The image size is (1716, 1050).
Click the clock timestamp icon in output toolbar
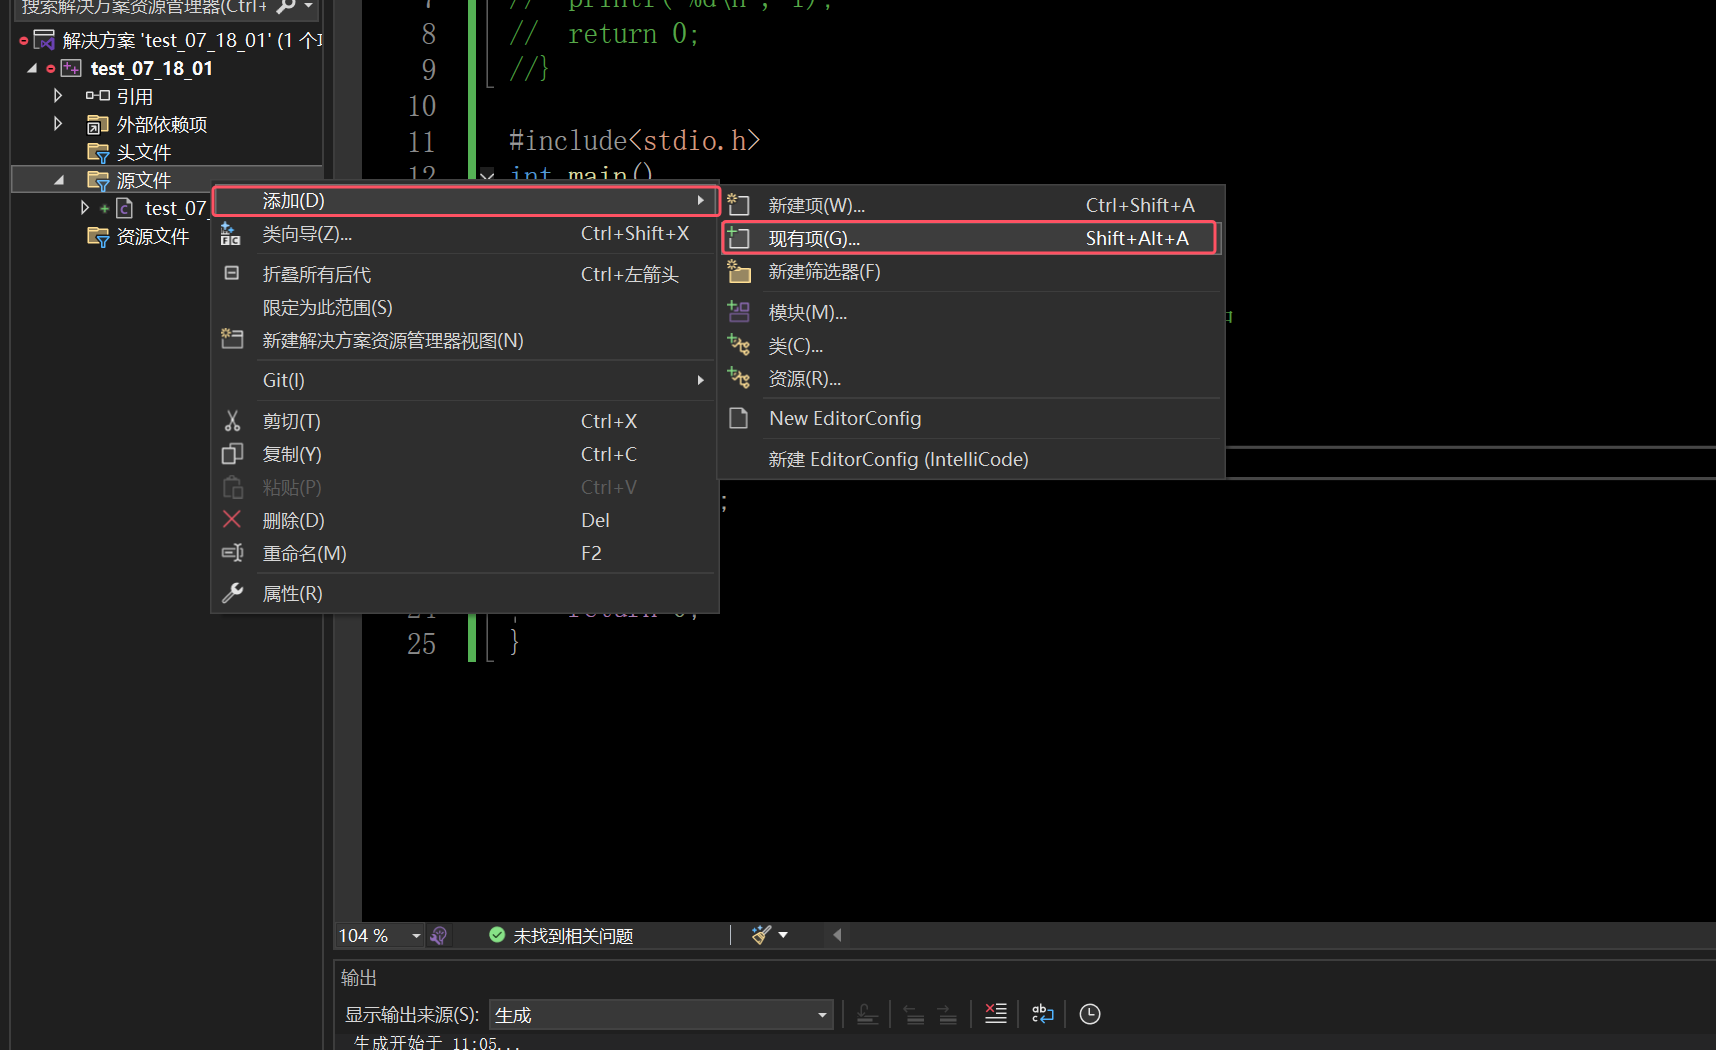pos(1090,1014)
